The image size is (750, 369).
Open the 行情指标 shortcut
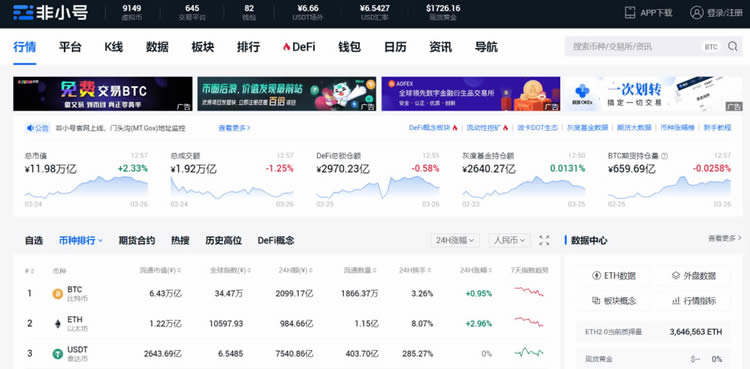click(694, 301)
